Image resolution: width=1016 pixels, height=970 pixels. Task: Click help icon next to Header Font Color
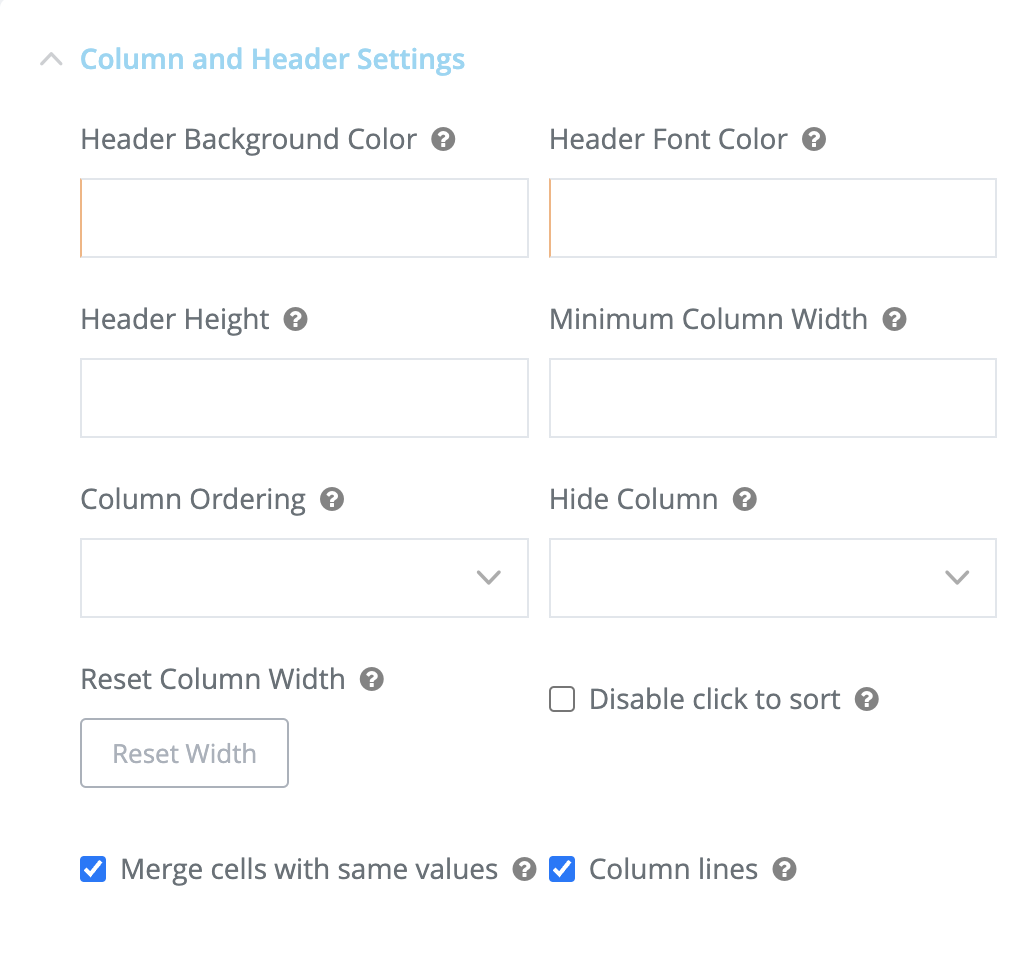pos(814,139)
